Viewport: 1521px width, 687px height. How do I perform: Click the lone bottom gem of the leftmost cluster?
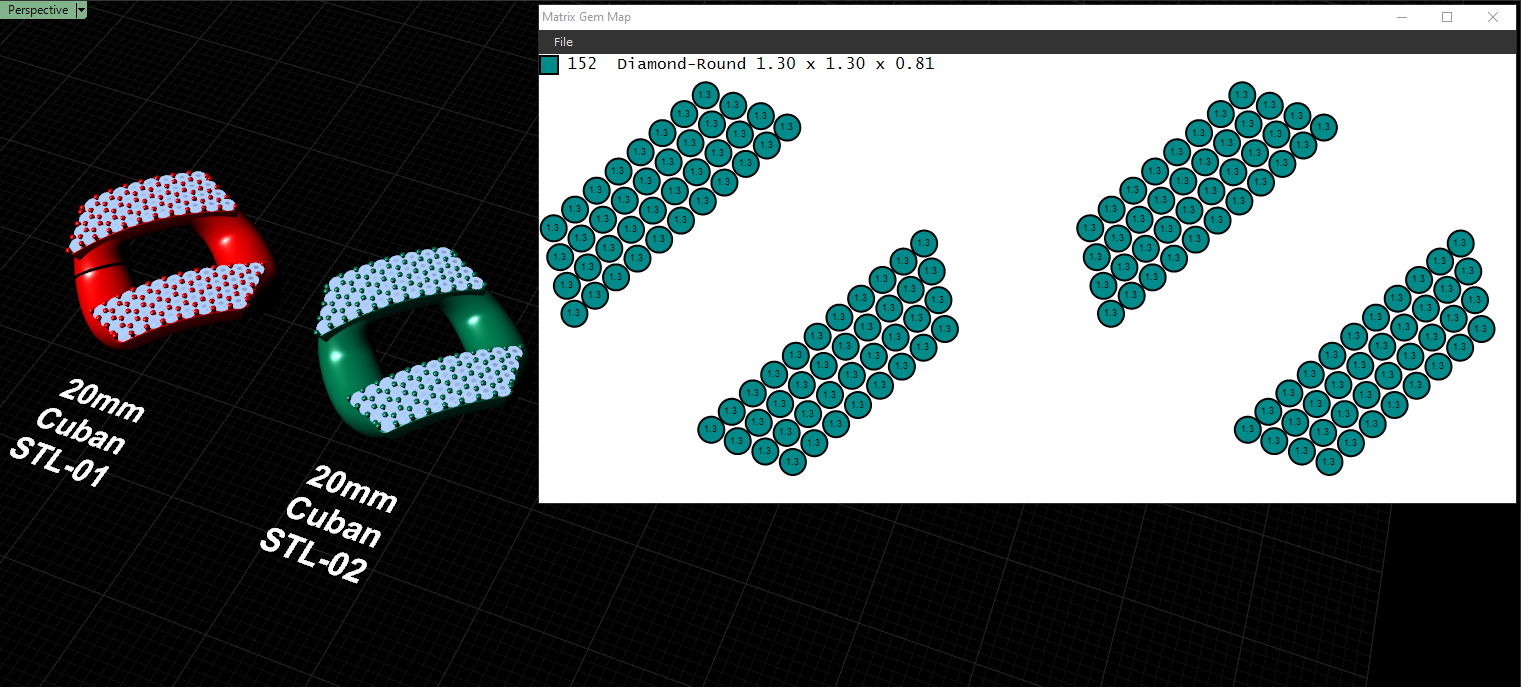tap(574, 313)
